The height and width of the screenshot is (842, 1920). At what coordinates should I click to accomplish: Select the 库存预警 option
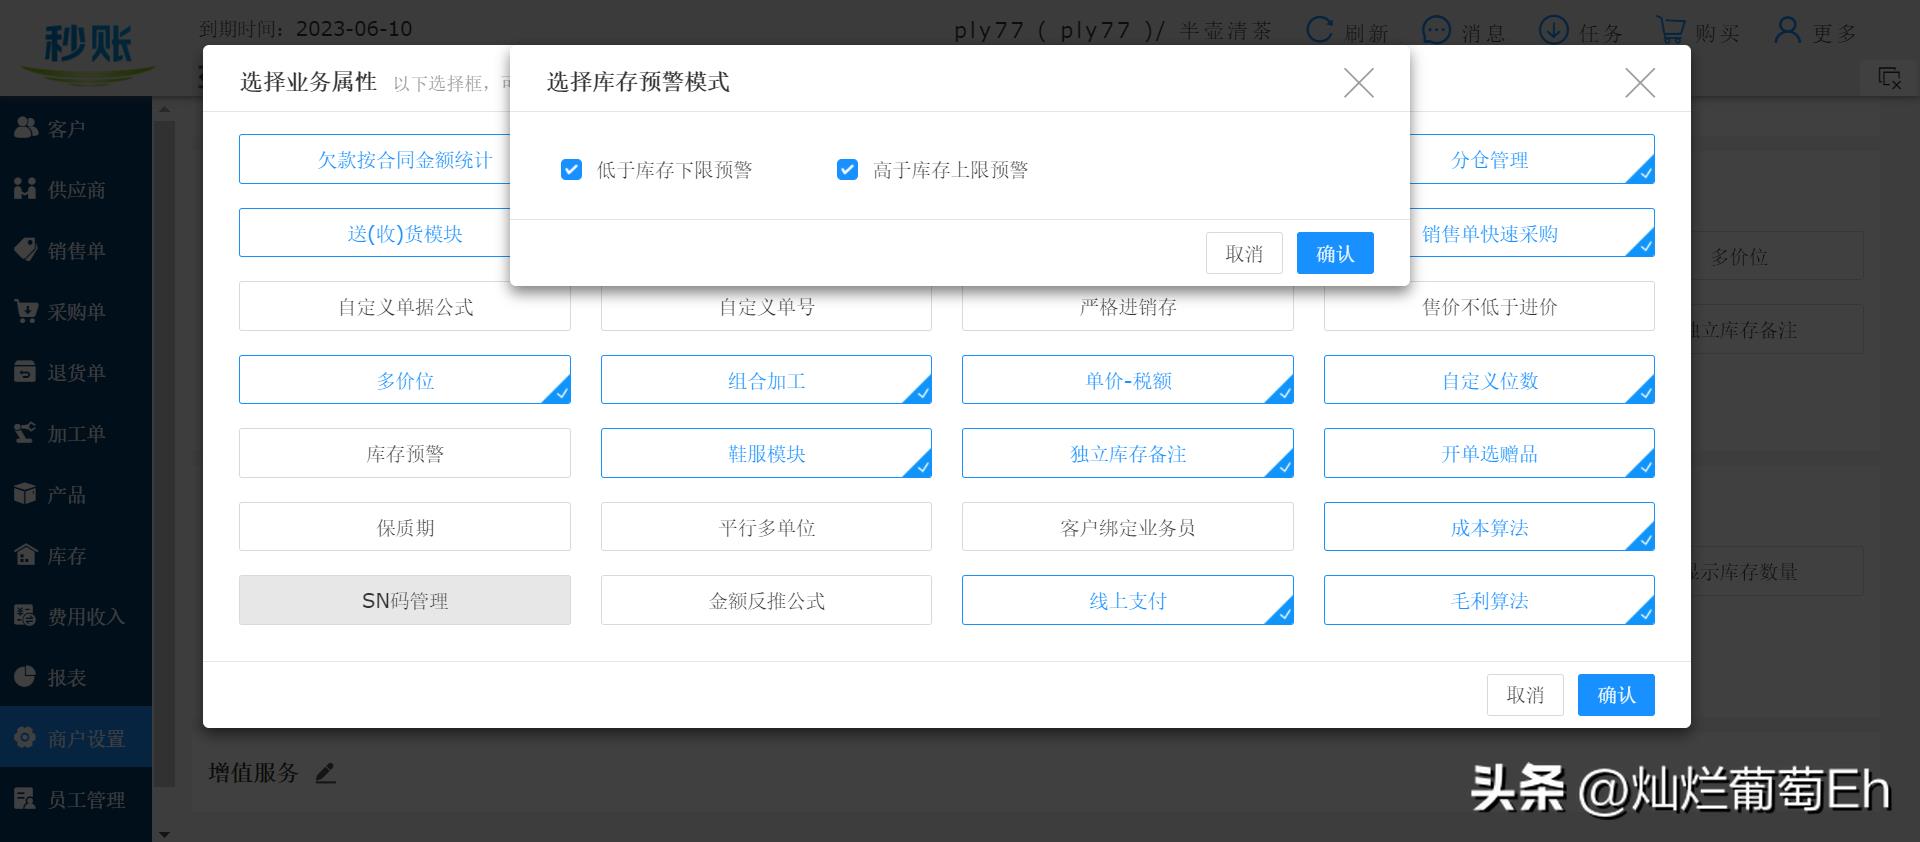click(x=405, y=453)
